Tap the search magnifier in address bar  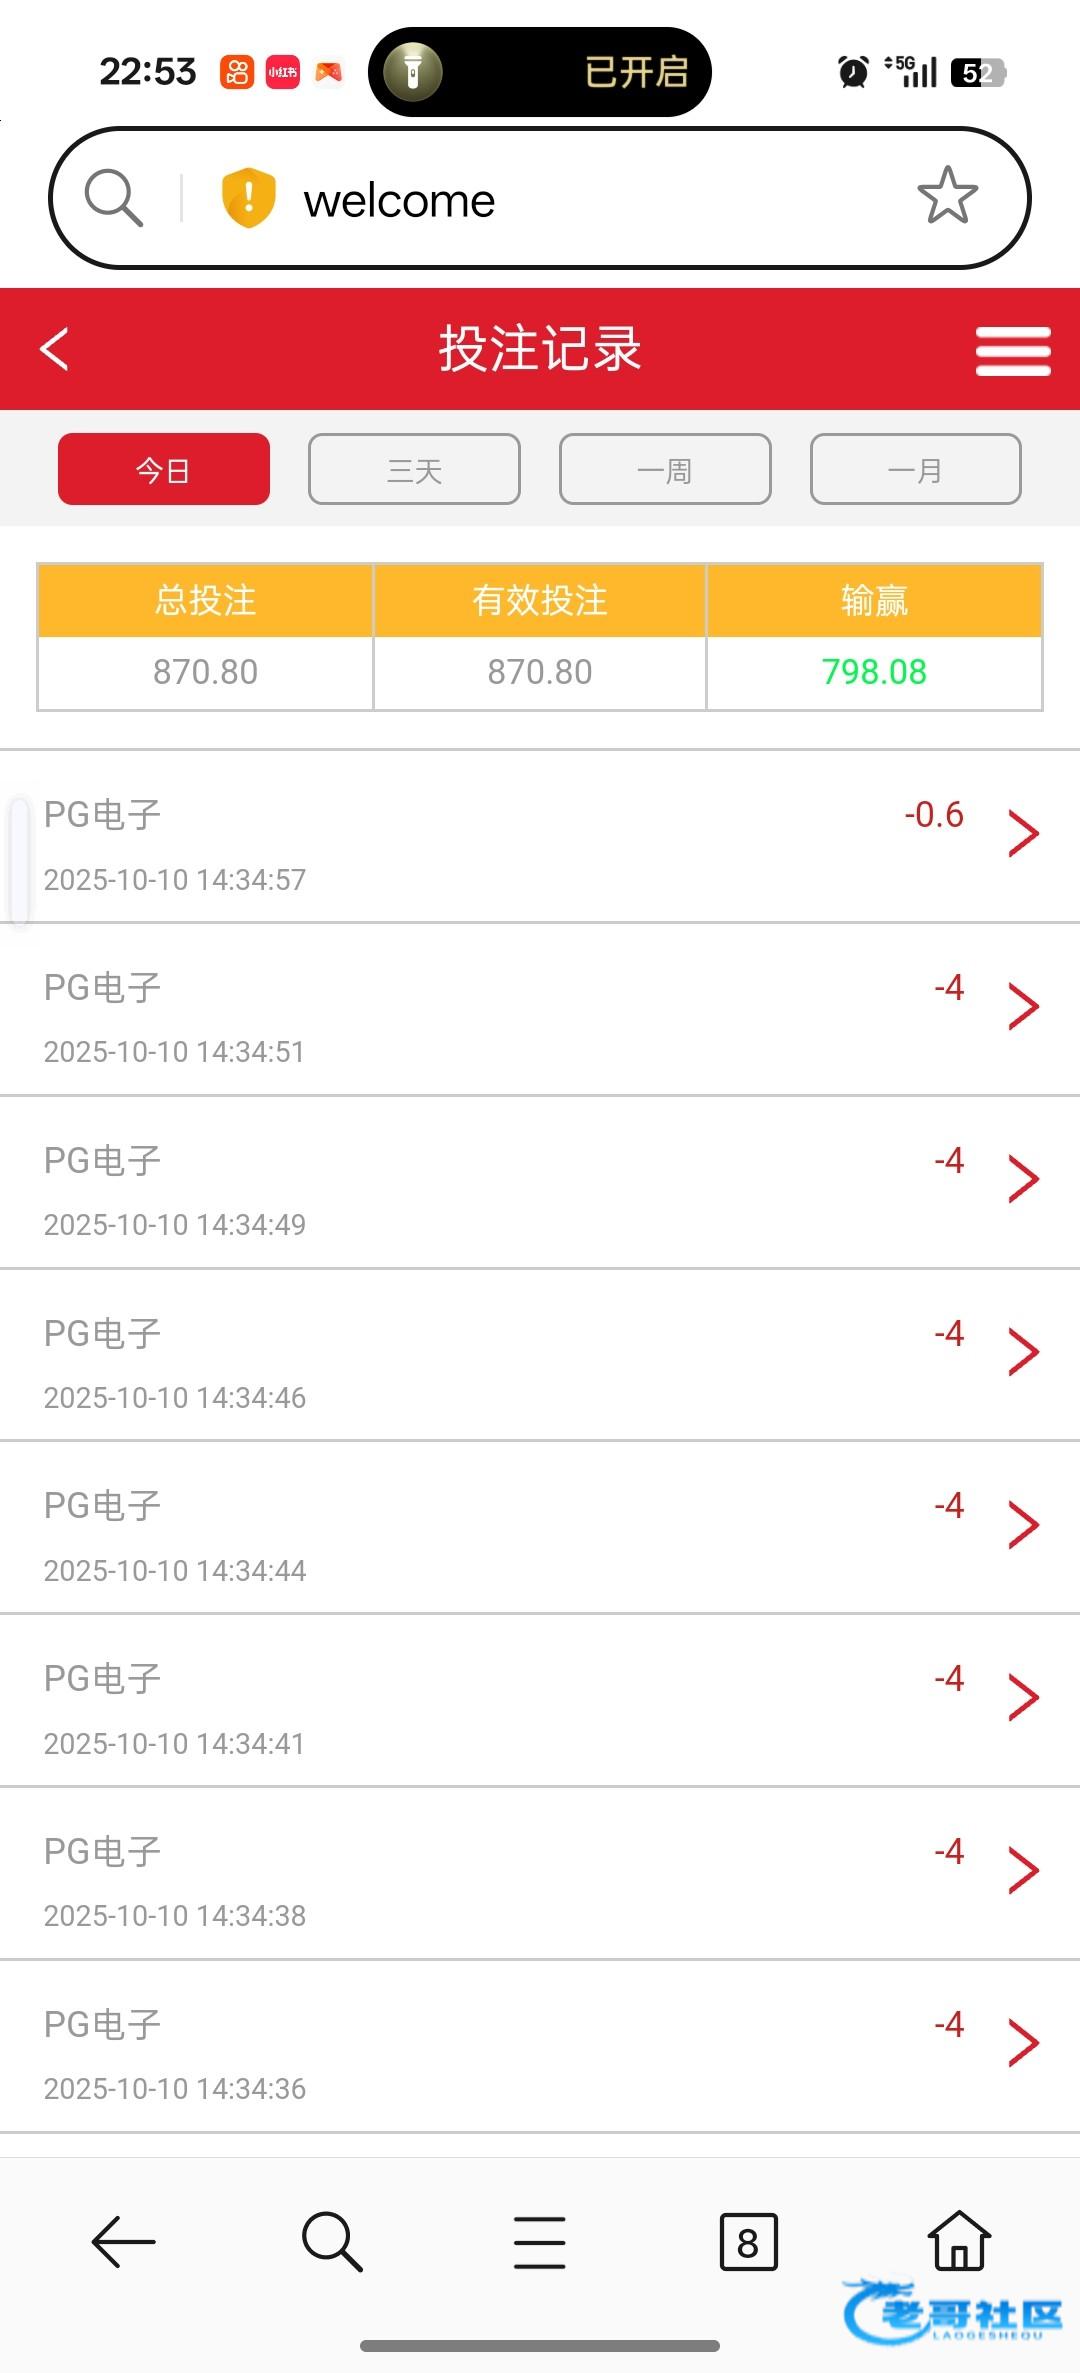(113, 197)
